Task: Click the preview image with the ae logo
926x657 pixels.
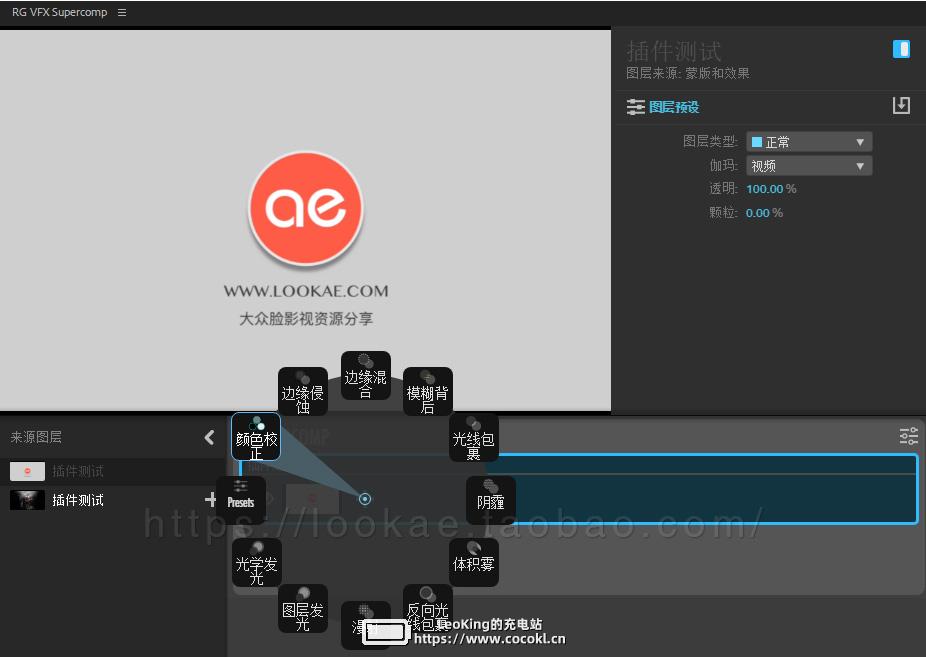Action: coord(305,220)
